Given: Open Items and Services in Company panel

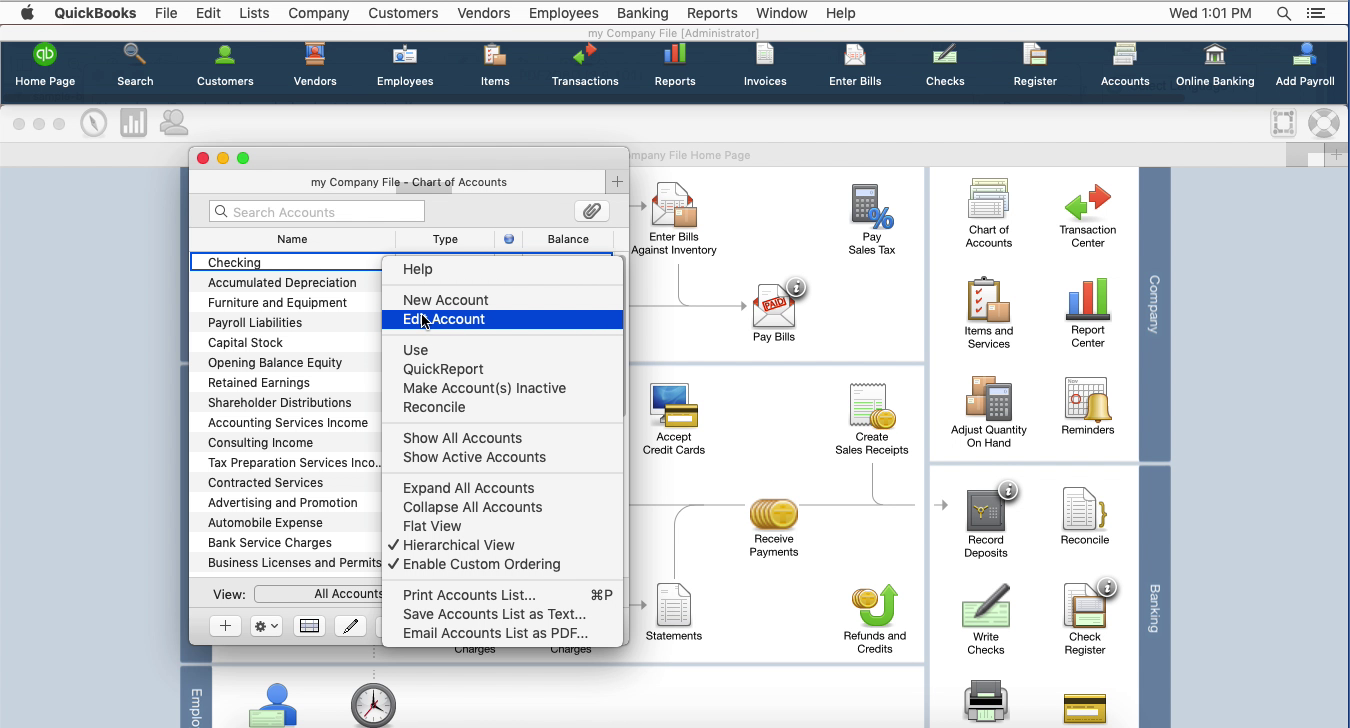Looking at the screenshot, I should [989, 313].
